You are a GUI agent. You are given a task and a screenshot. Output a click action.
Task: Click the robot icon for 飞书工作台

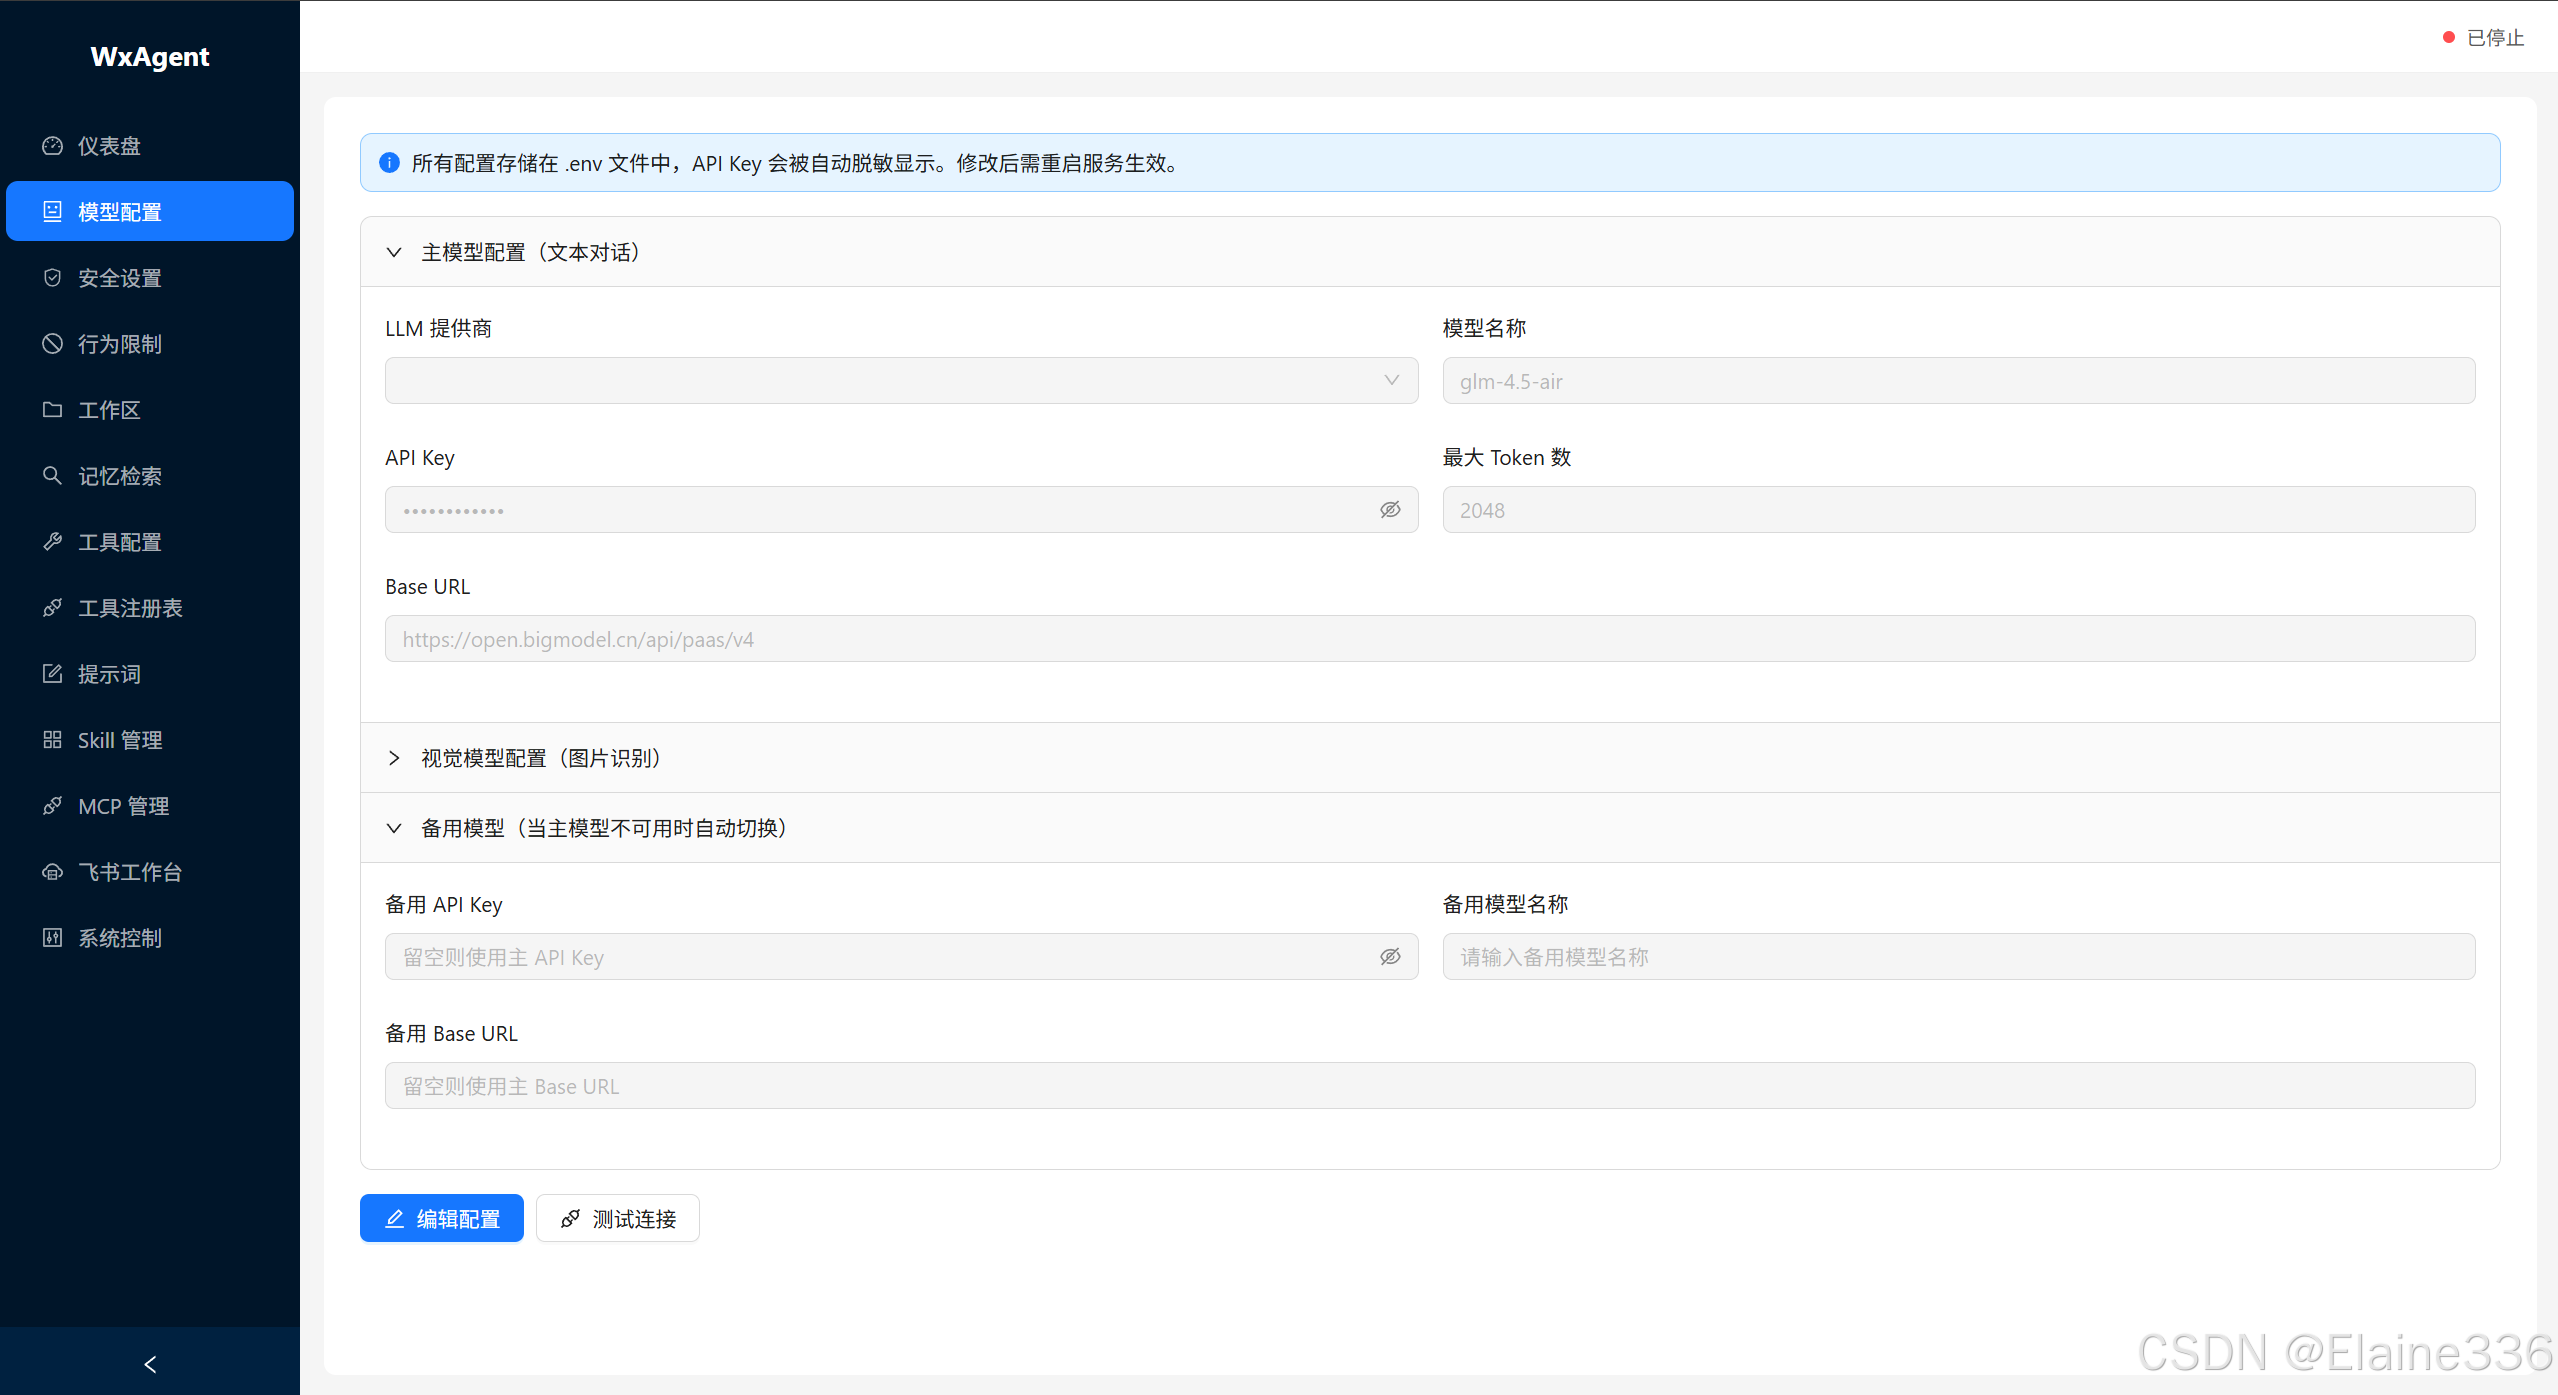53,872
